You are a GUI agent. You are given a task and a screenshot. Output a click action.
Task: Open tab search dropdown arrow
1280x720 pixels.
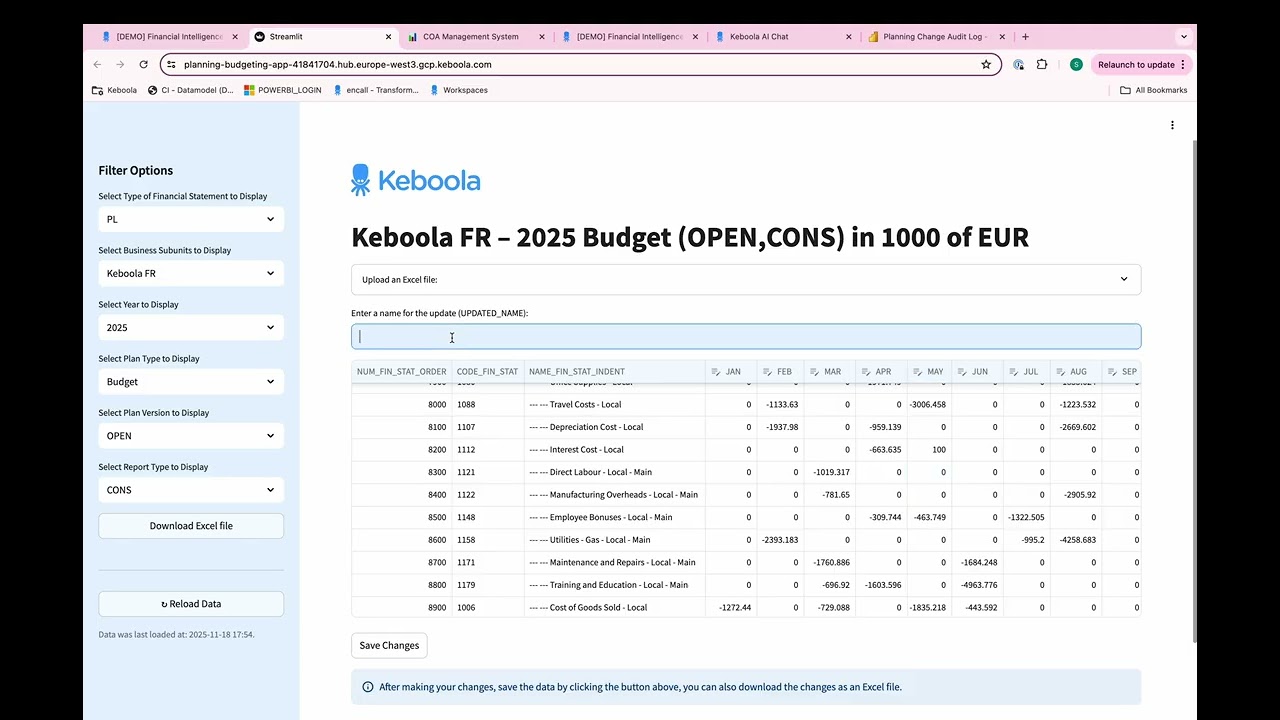[1184, 37]
